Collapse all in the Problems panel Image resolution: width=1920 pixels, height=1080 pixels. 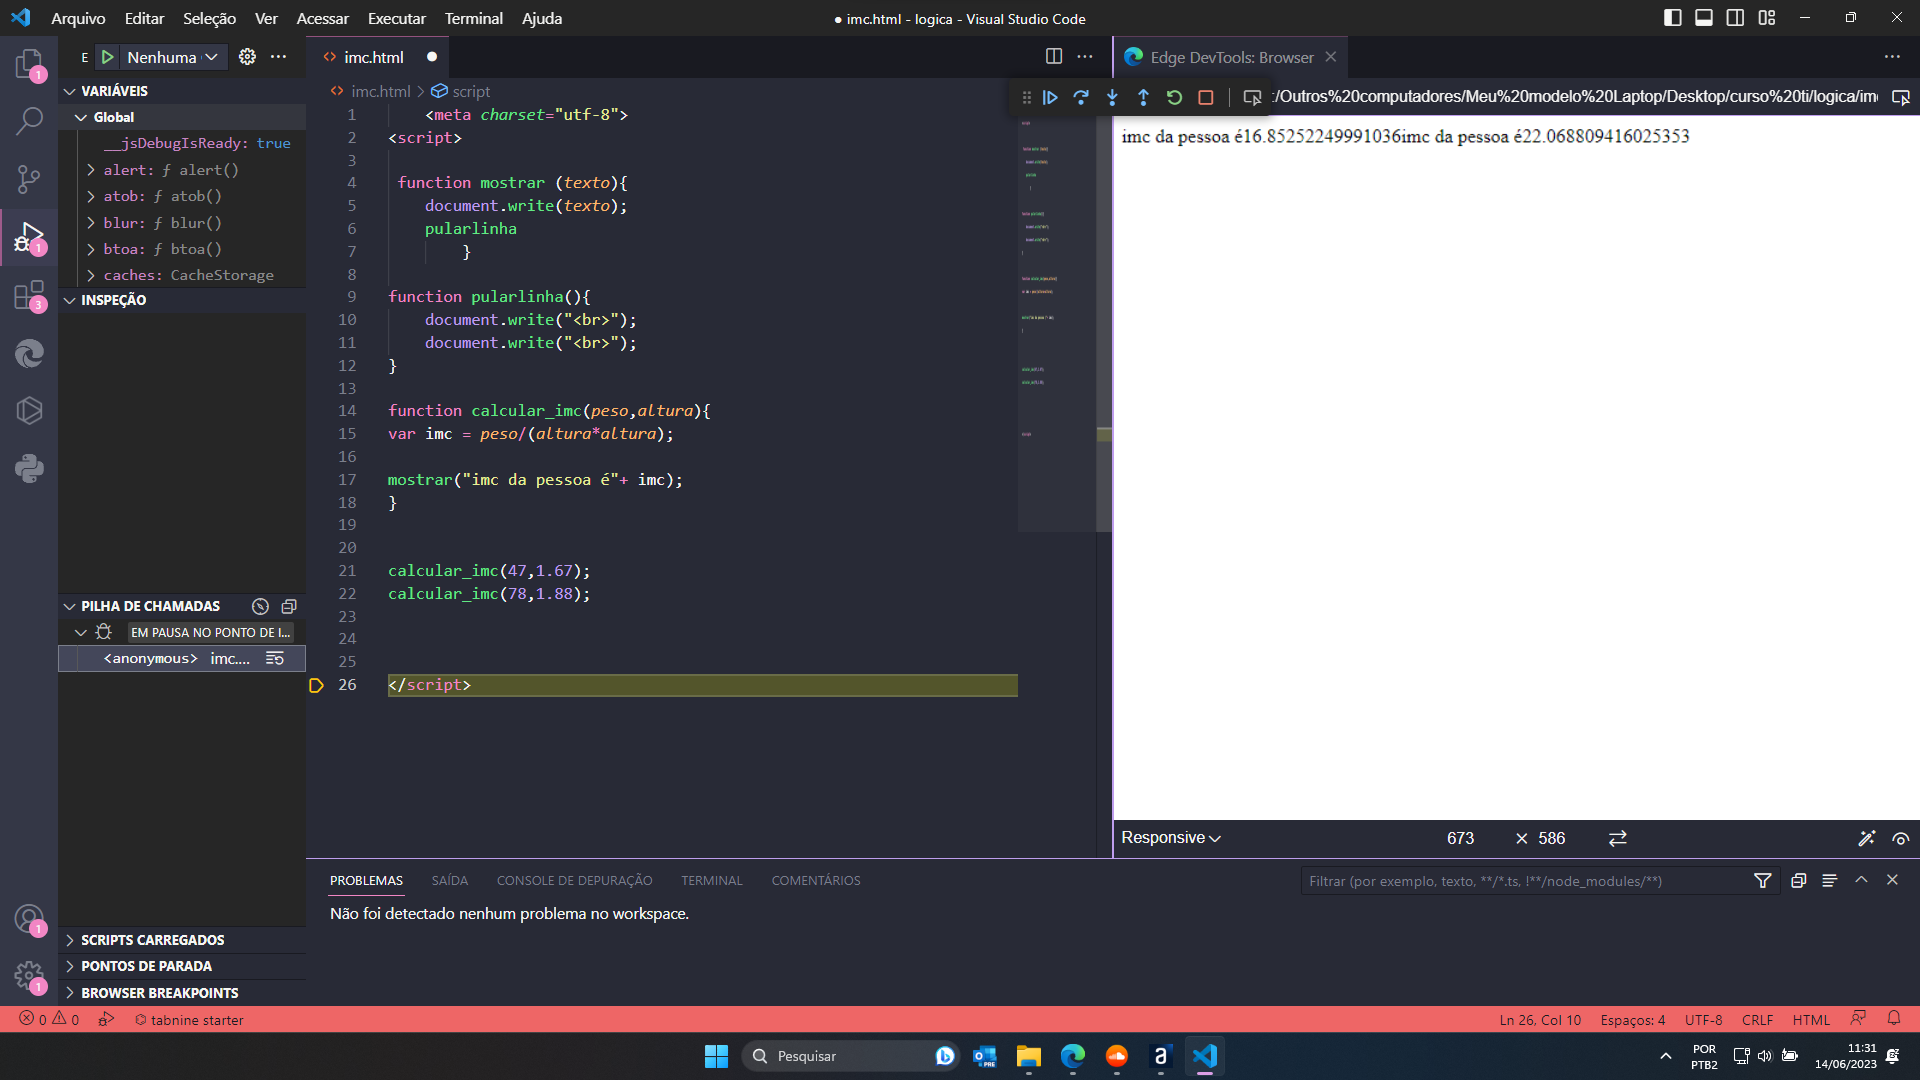click(x=1798, y=880)
